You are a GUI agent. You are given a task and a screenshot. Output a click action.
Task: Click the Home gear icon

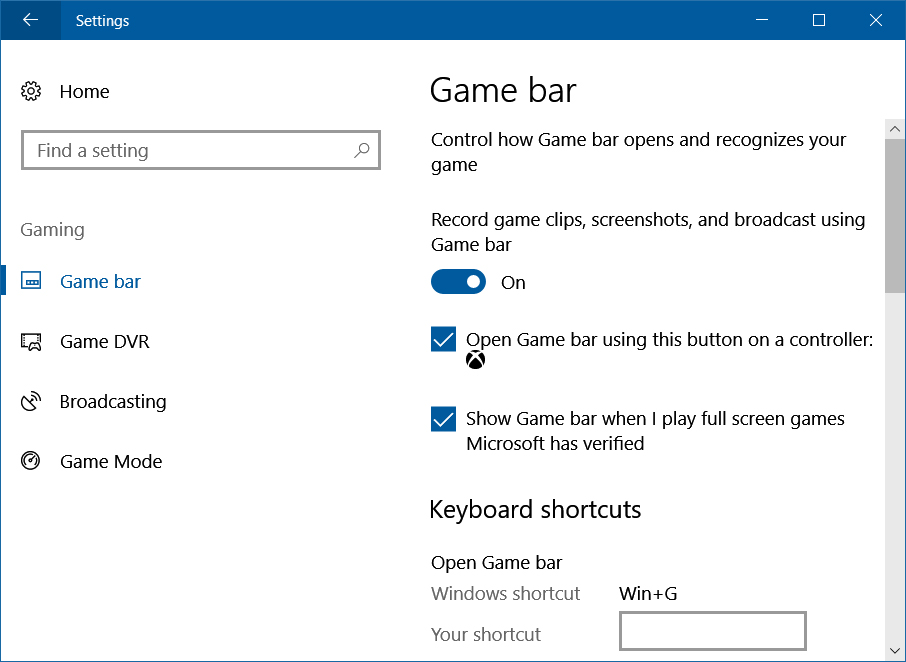[31, 91]
